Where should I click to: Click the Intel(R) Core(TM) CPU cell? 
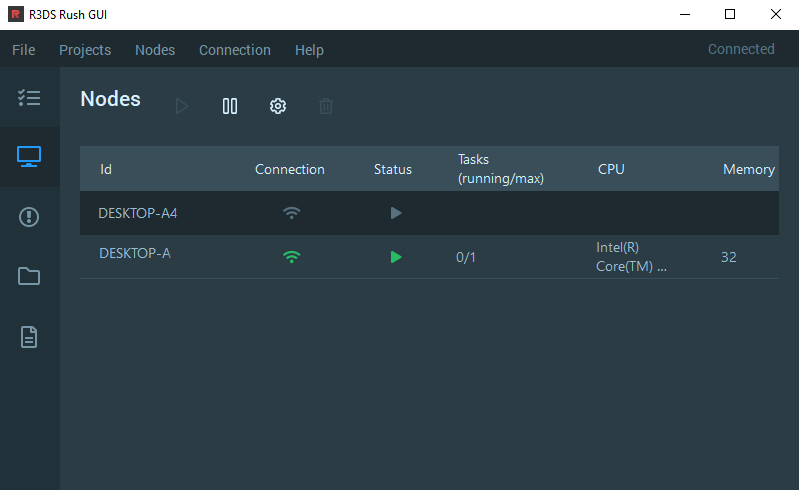point(631,257)
